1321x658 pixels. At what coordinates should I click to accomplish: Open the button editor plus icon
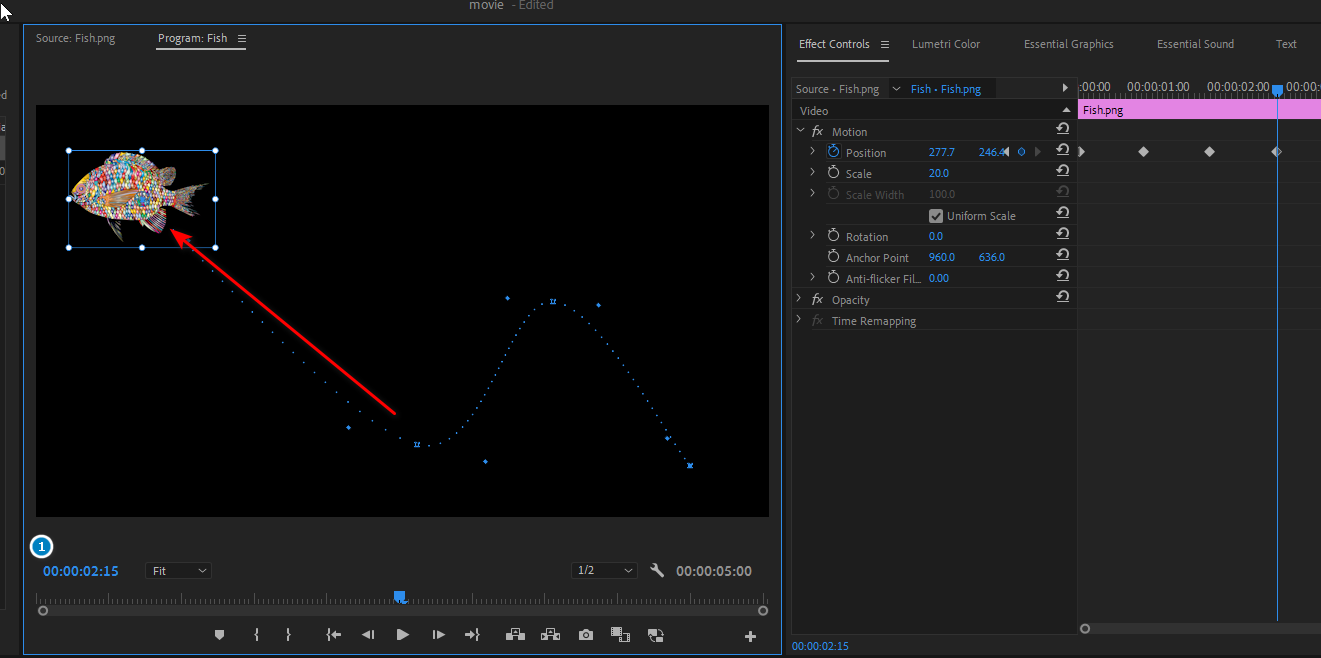point(750,636)
